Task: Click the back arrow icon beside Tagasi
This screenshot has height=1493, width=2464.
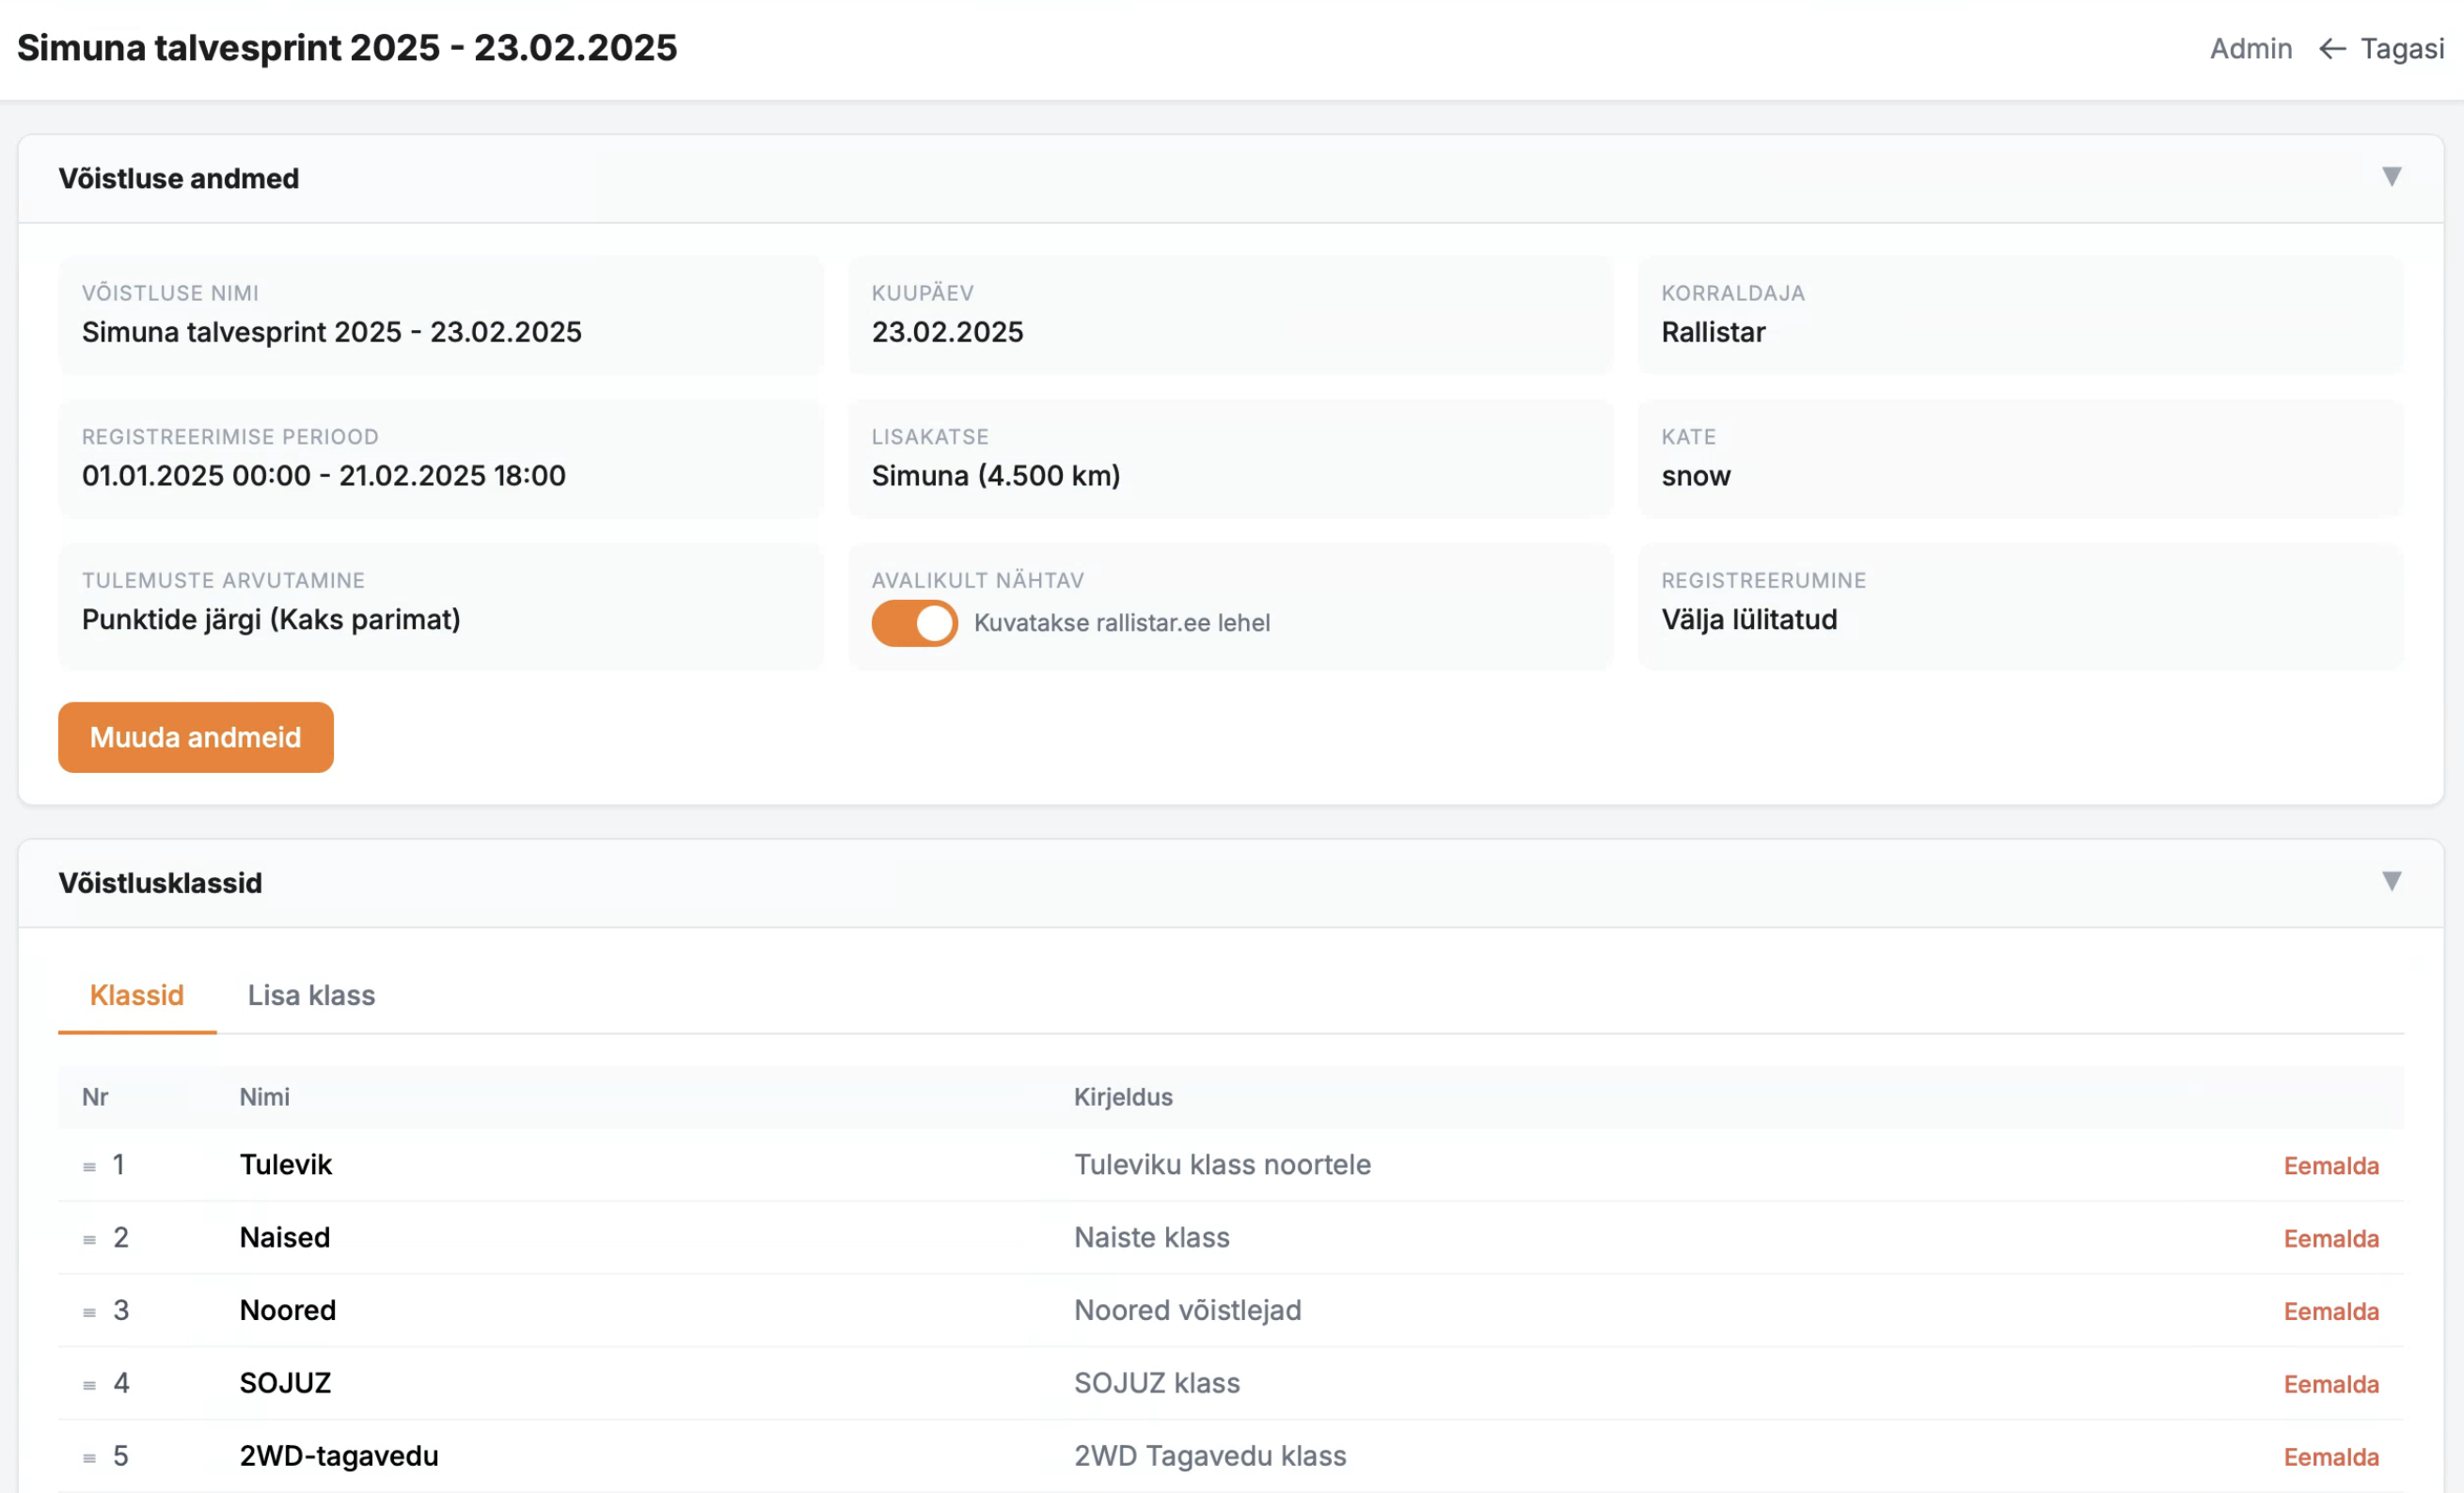Action: [x=2331, y=49]
